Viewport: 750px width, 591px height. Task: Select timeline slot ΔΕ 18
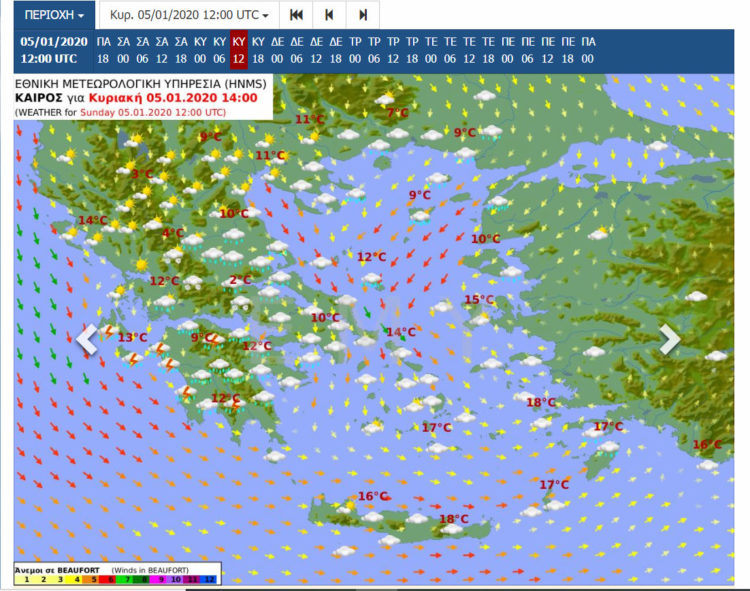[x=336, y=50]
